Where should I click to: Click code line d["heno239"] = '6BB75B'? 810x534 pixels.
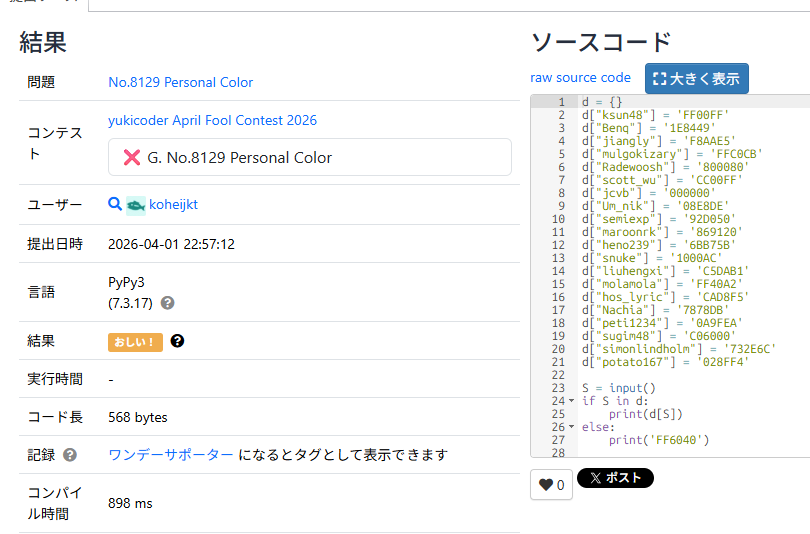[x=659, y=245]
